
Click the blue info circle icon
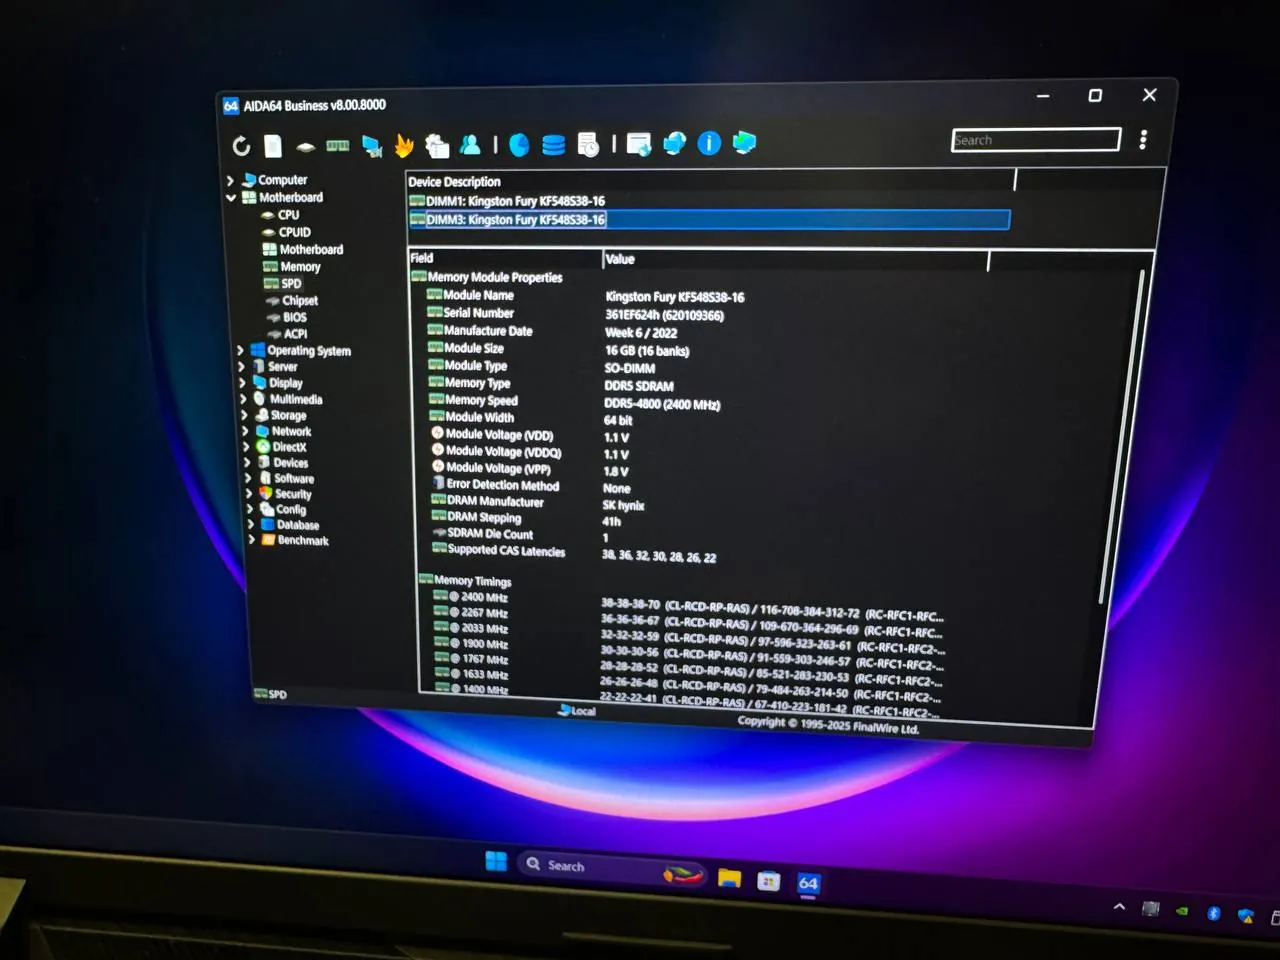pyautogui.click(x=709, y=144)
